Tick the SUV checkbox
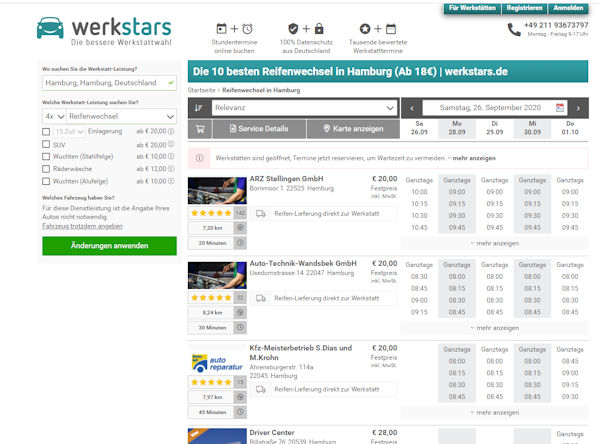 click(46, 144)
